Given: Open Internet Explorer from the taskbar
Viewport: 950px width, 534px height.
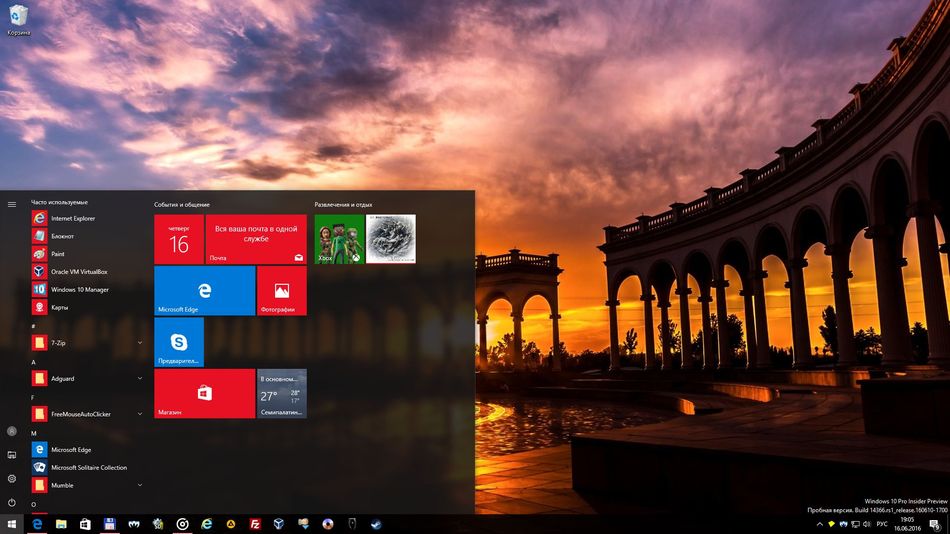Looking at the screenshot, I should coord(207,524).
